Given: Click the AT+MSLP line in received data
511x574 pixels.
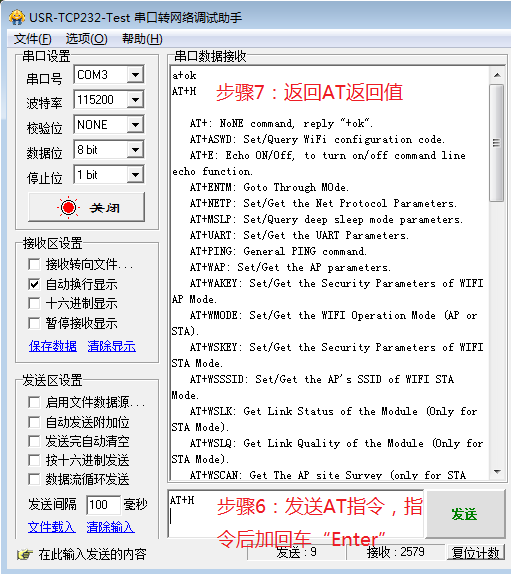Looking at the screenshot, I should (326, 219).
